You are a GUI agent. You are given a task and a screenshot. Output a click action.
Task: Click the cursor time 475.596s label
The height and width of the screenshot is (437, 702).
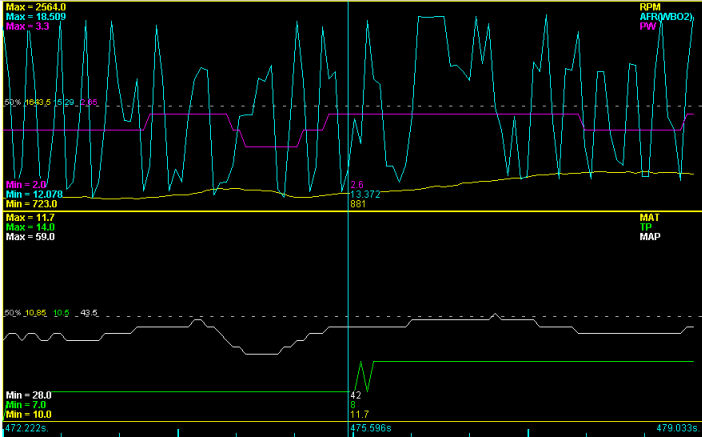pyautogui.click(x=371, y=427)
